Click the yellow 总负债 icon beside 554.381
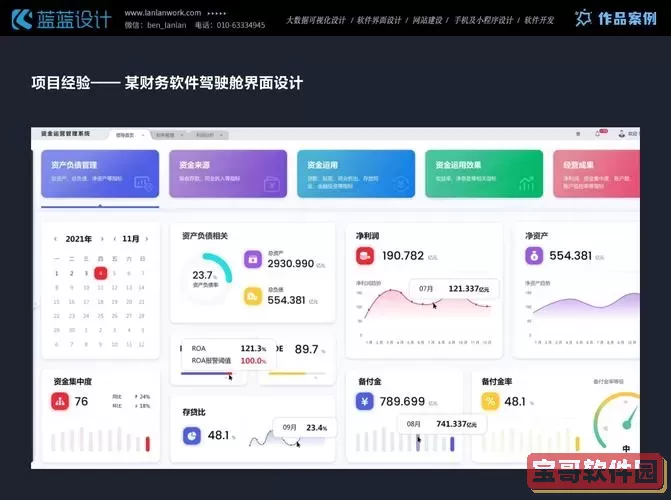Viewport: 671px width, 500px height. coord(253,296)
